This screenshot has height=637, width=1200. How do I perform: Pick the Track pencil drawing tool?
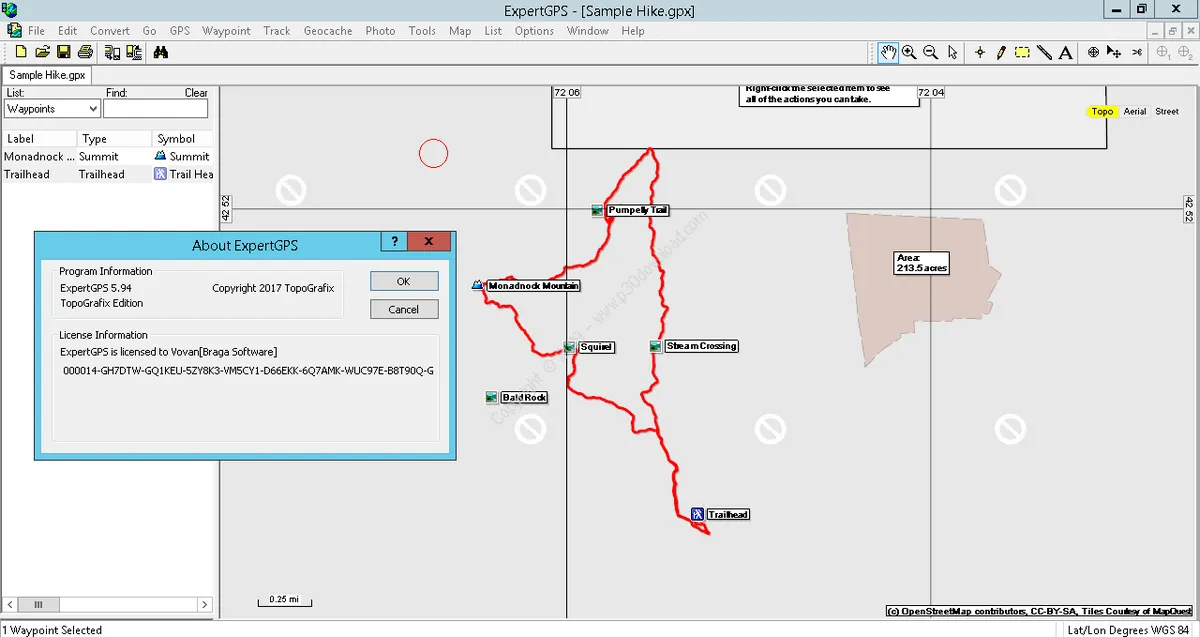[1001, 52]
